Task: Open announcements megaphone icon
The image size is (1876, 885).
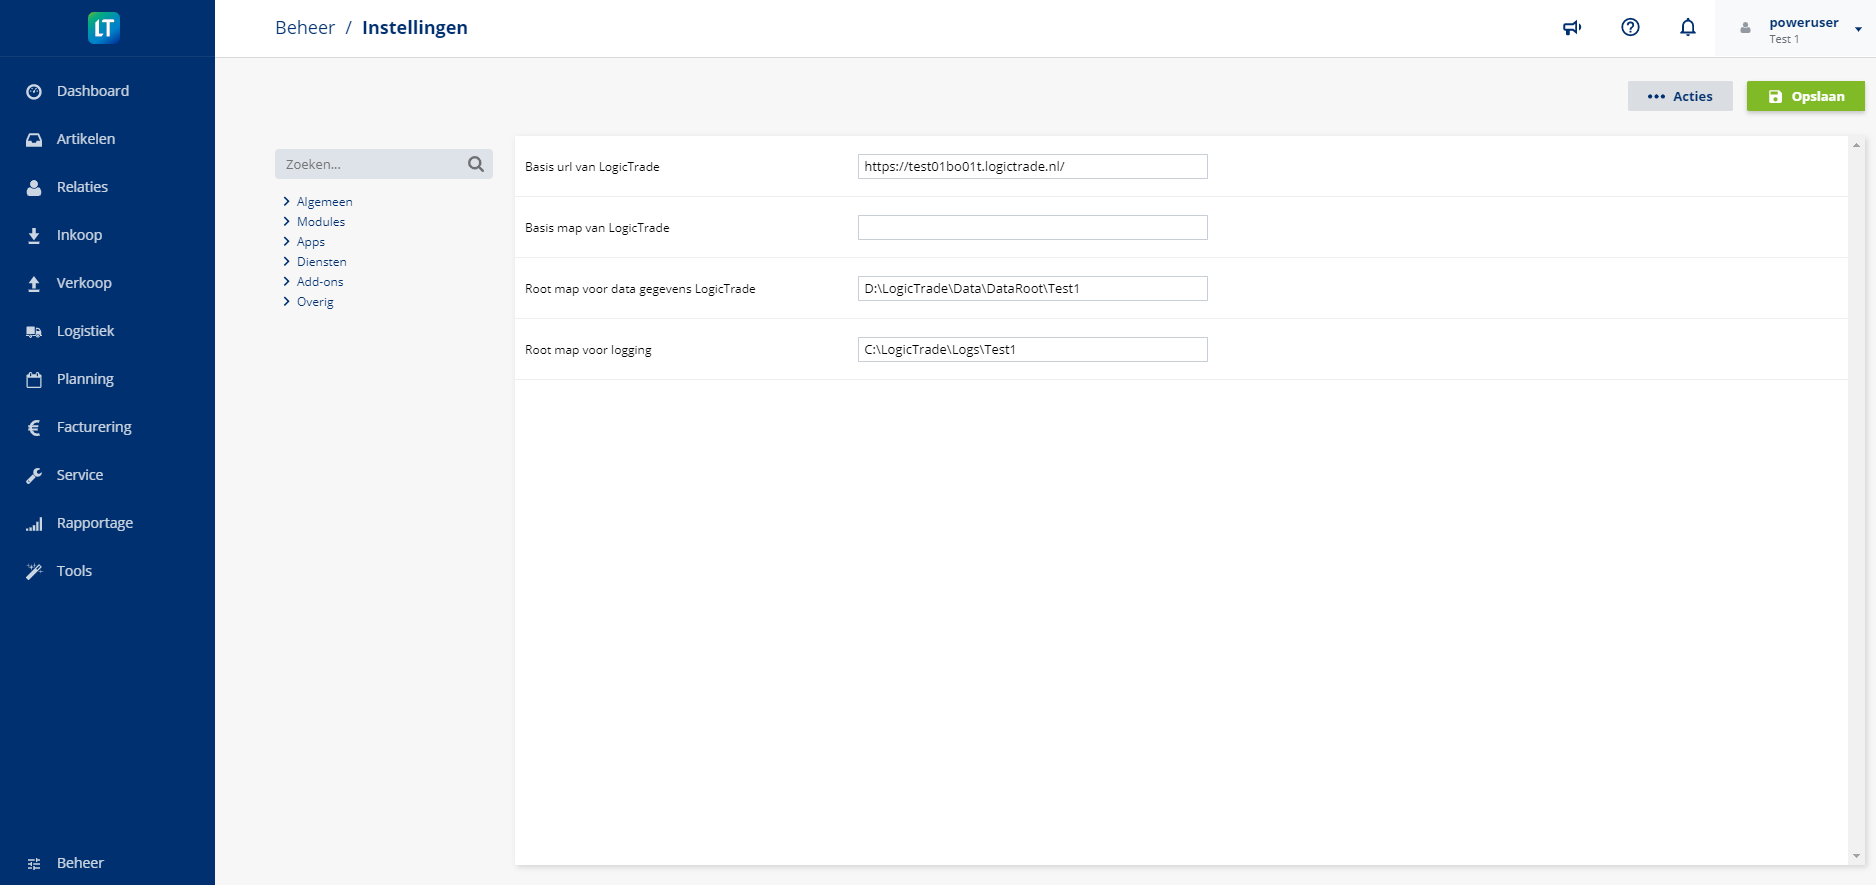Action: [x=1572, y=27]
